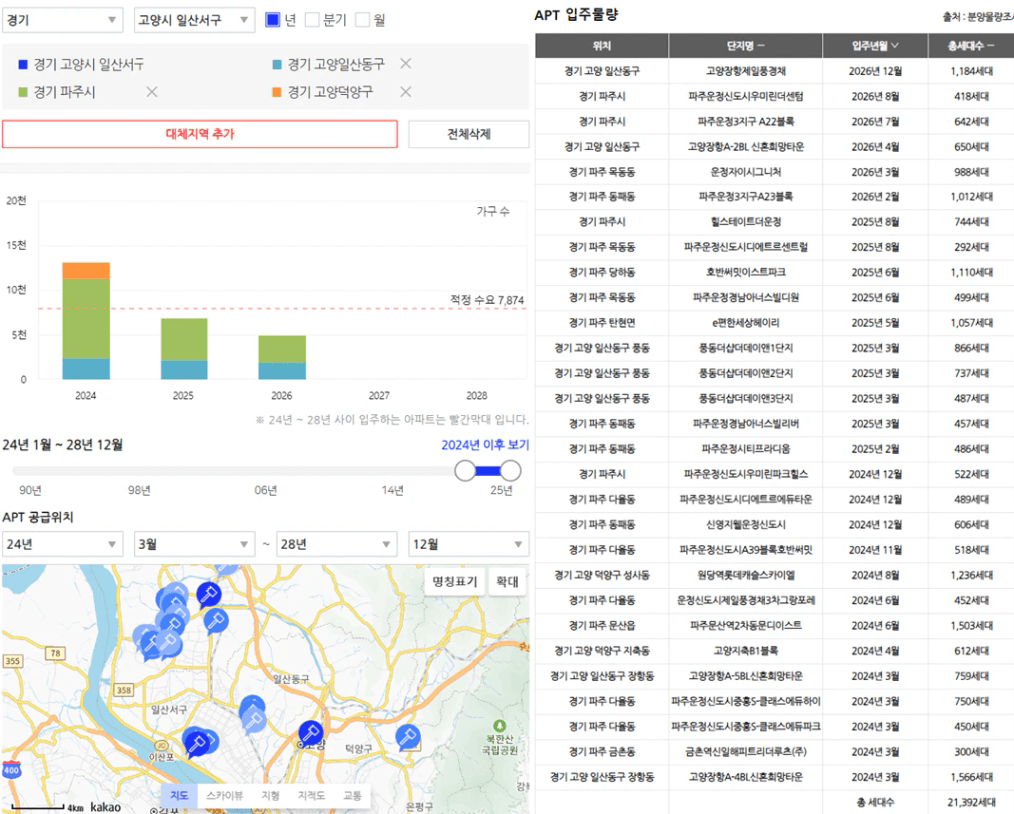Sort table by 총세대수 column header
This screenshot has width=1014, height=814.
pyautogui.click(x=971, y=45)
